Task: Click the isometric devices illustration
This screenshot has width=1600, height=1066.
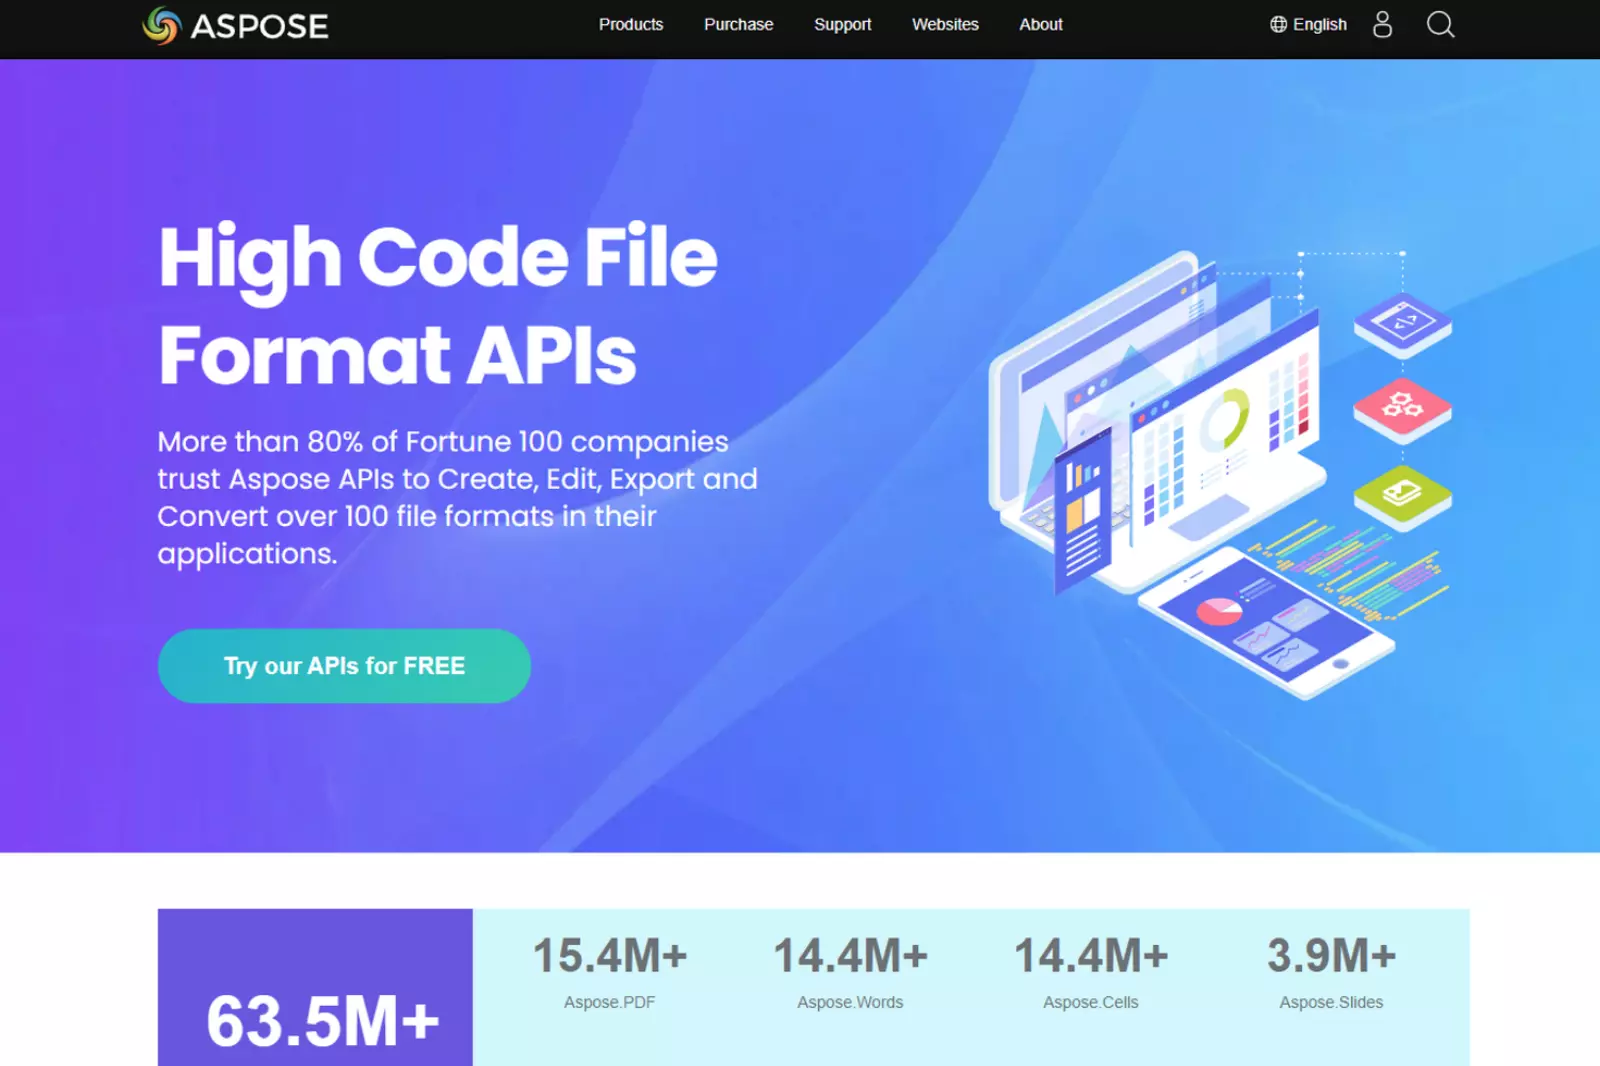Action: point(1220,475)
